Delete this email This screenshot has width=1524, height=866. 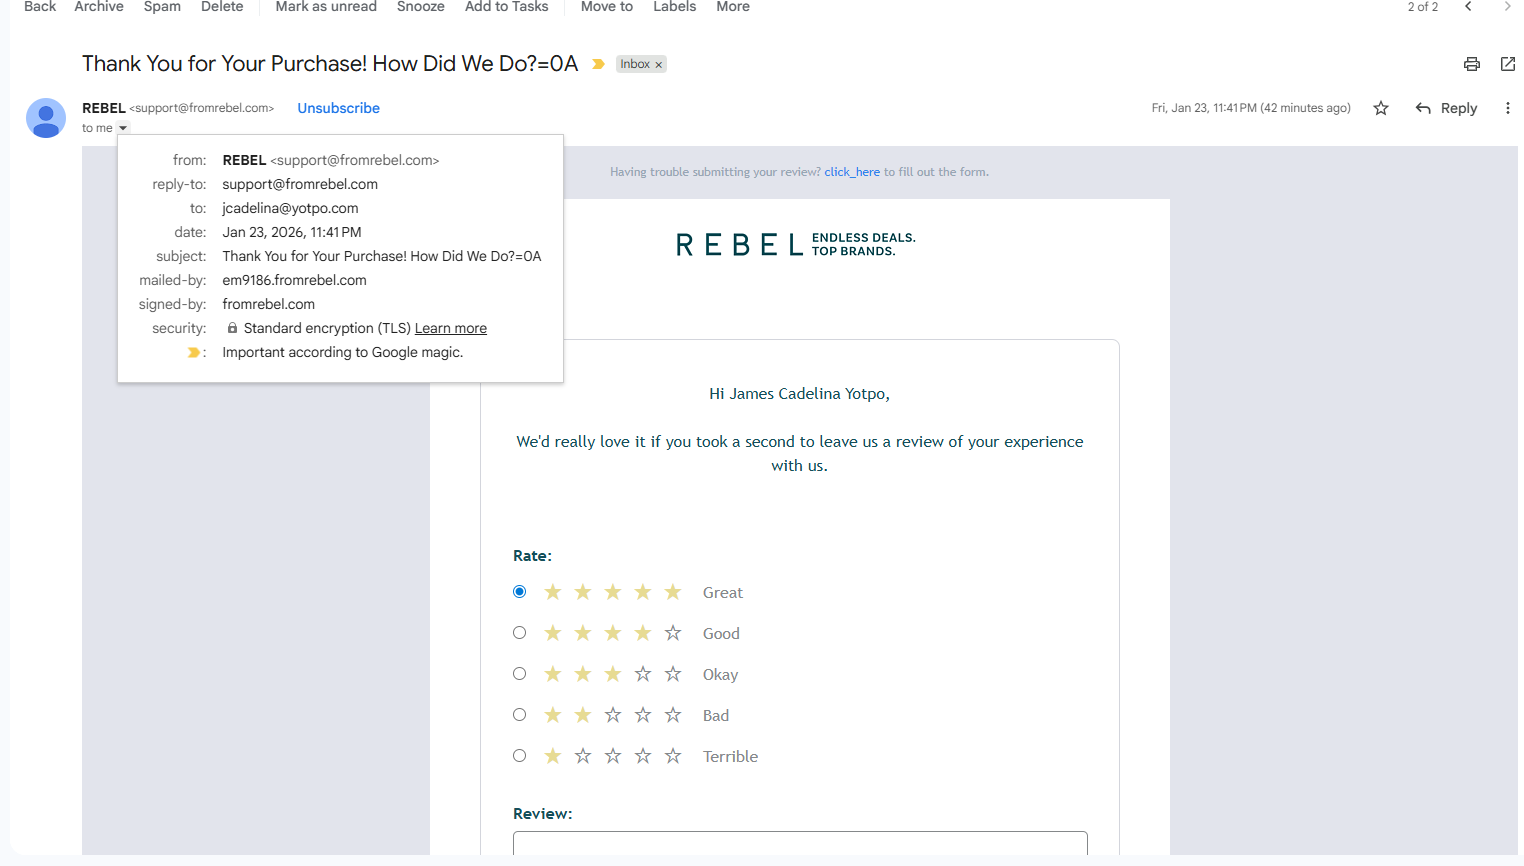click(222, 7)
